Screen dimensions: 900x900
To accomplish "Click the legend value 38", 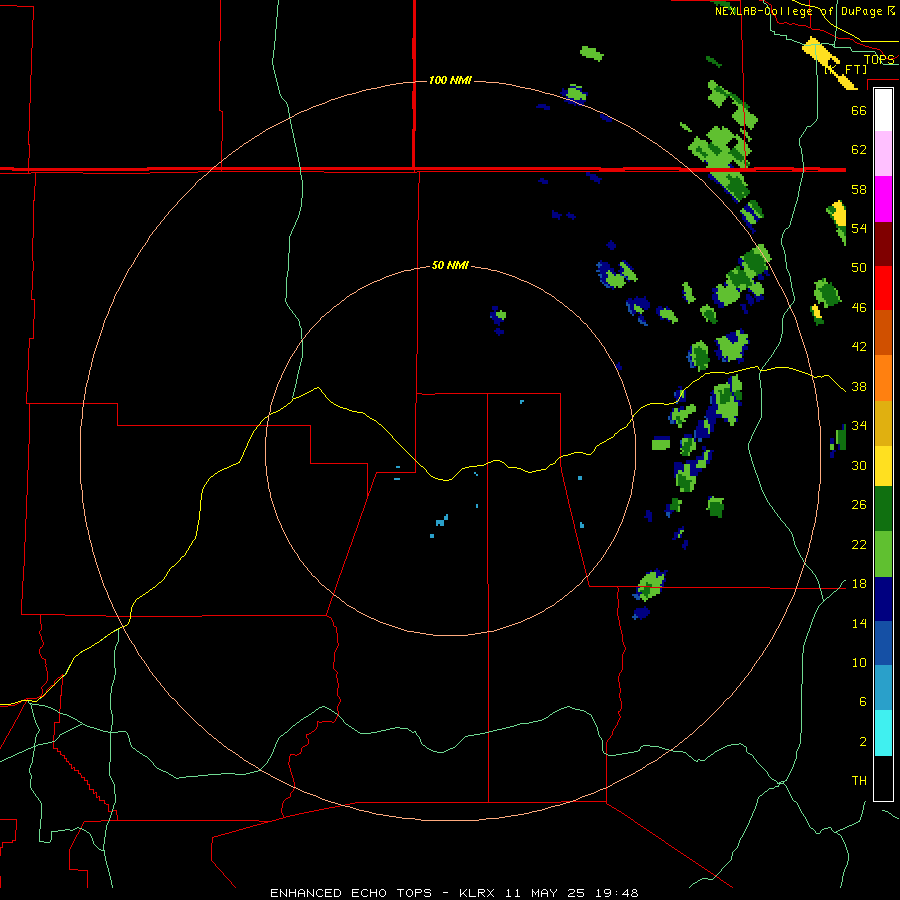I will coord(859,386).
